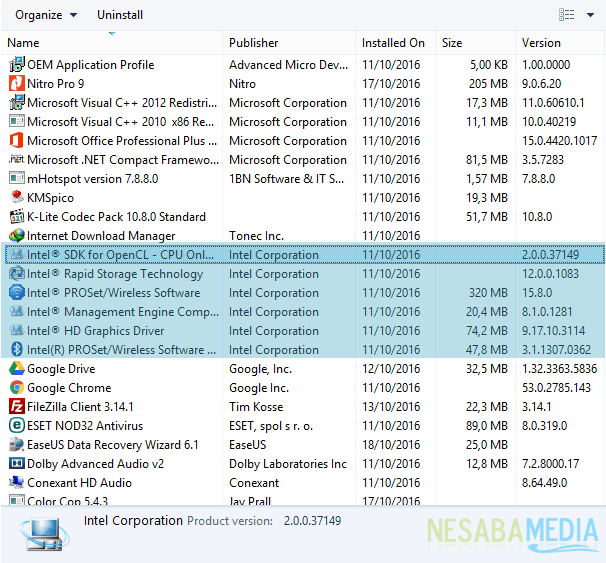Click the 'ESET NOD32 Antivirus' name
Screen dimensions: 606x563
click(85, 425)
